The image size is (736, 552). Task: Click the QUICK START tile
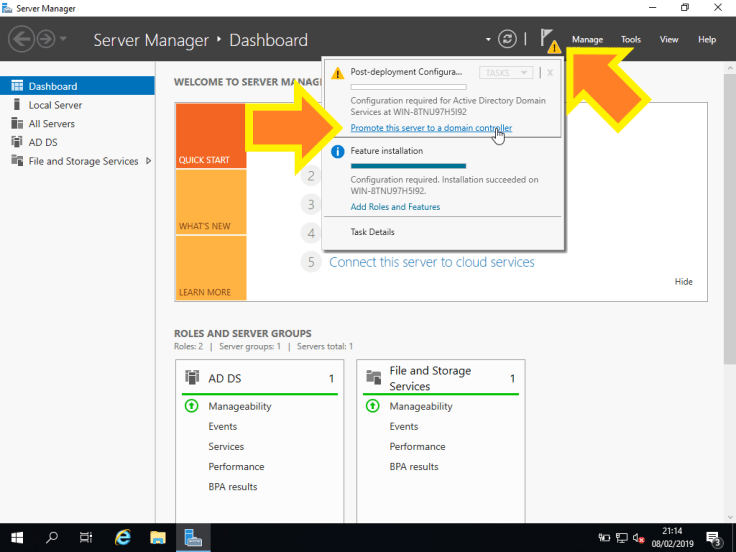[x=210, y=136]
